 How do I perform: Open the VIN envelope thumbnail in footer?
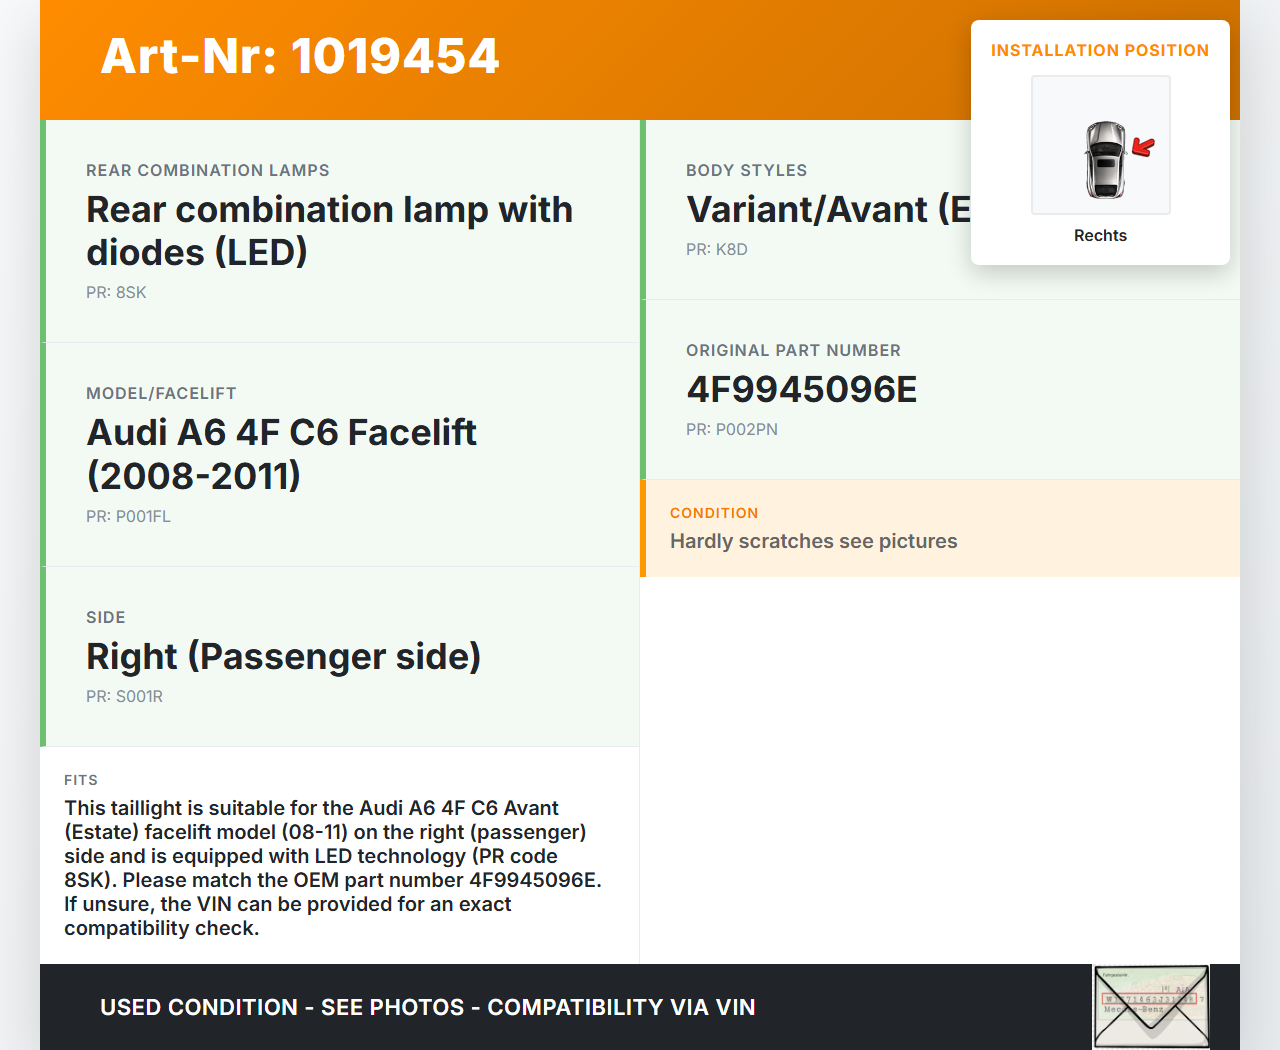click(x=1151, y=1007)
